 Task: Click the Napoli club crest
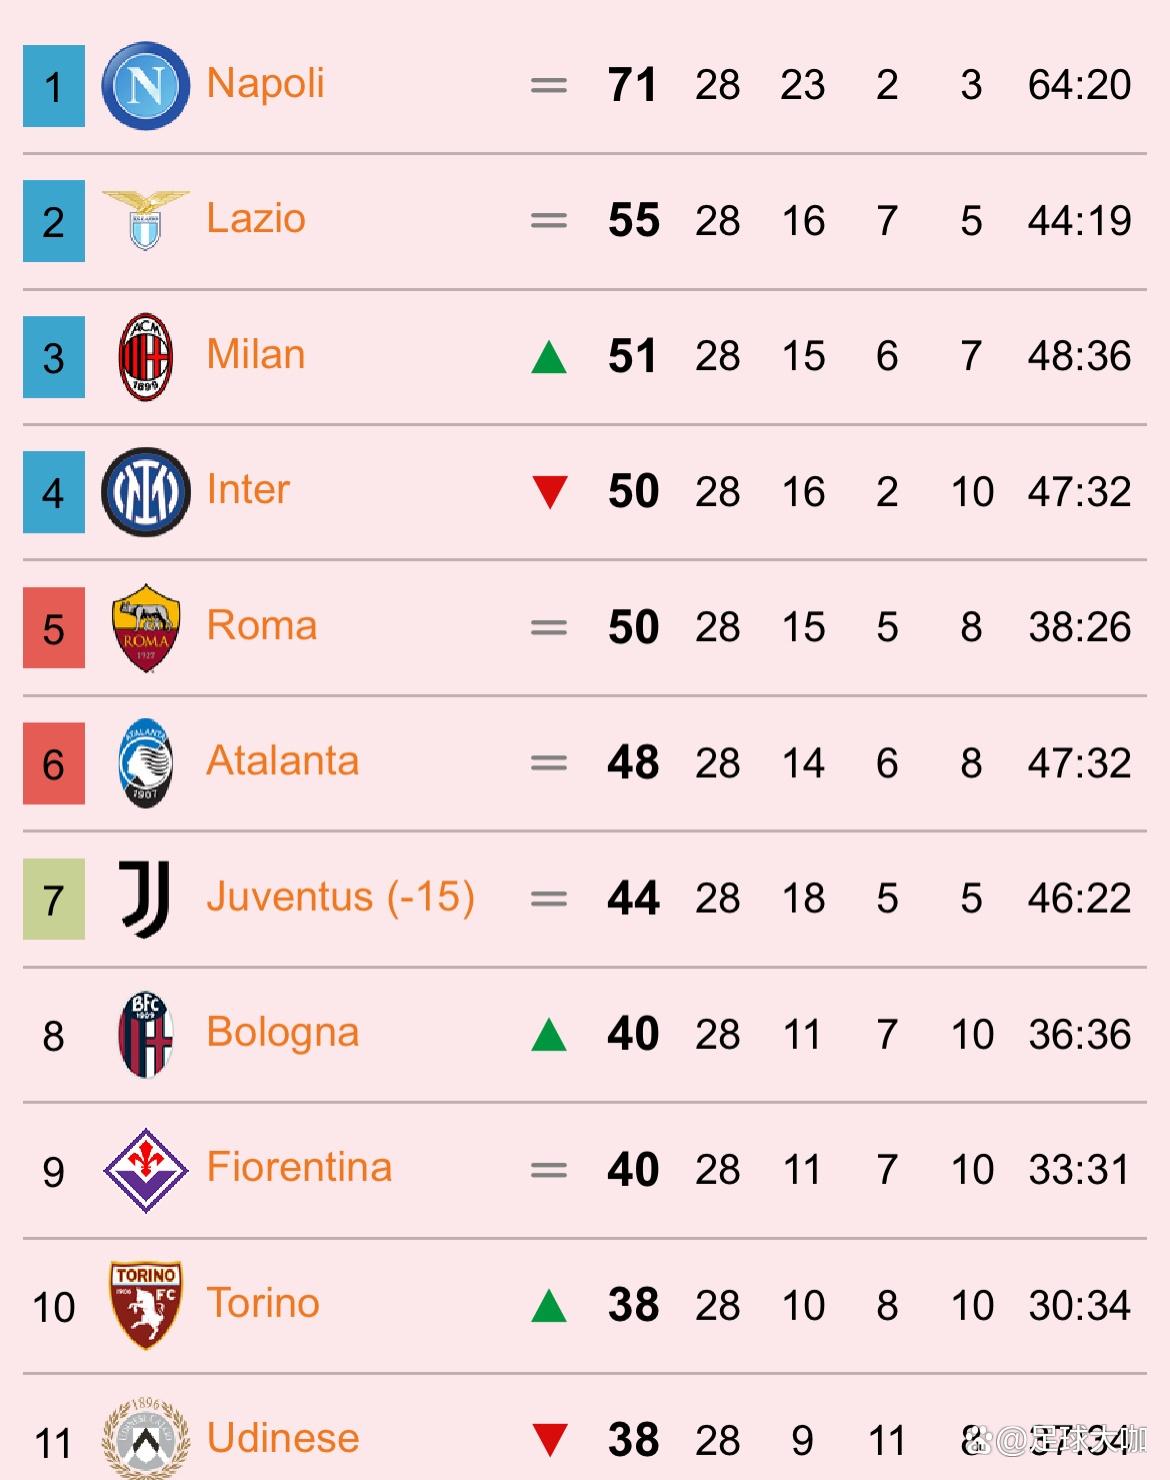pyautogui.click(x=146, y=86)
